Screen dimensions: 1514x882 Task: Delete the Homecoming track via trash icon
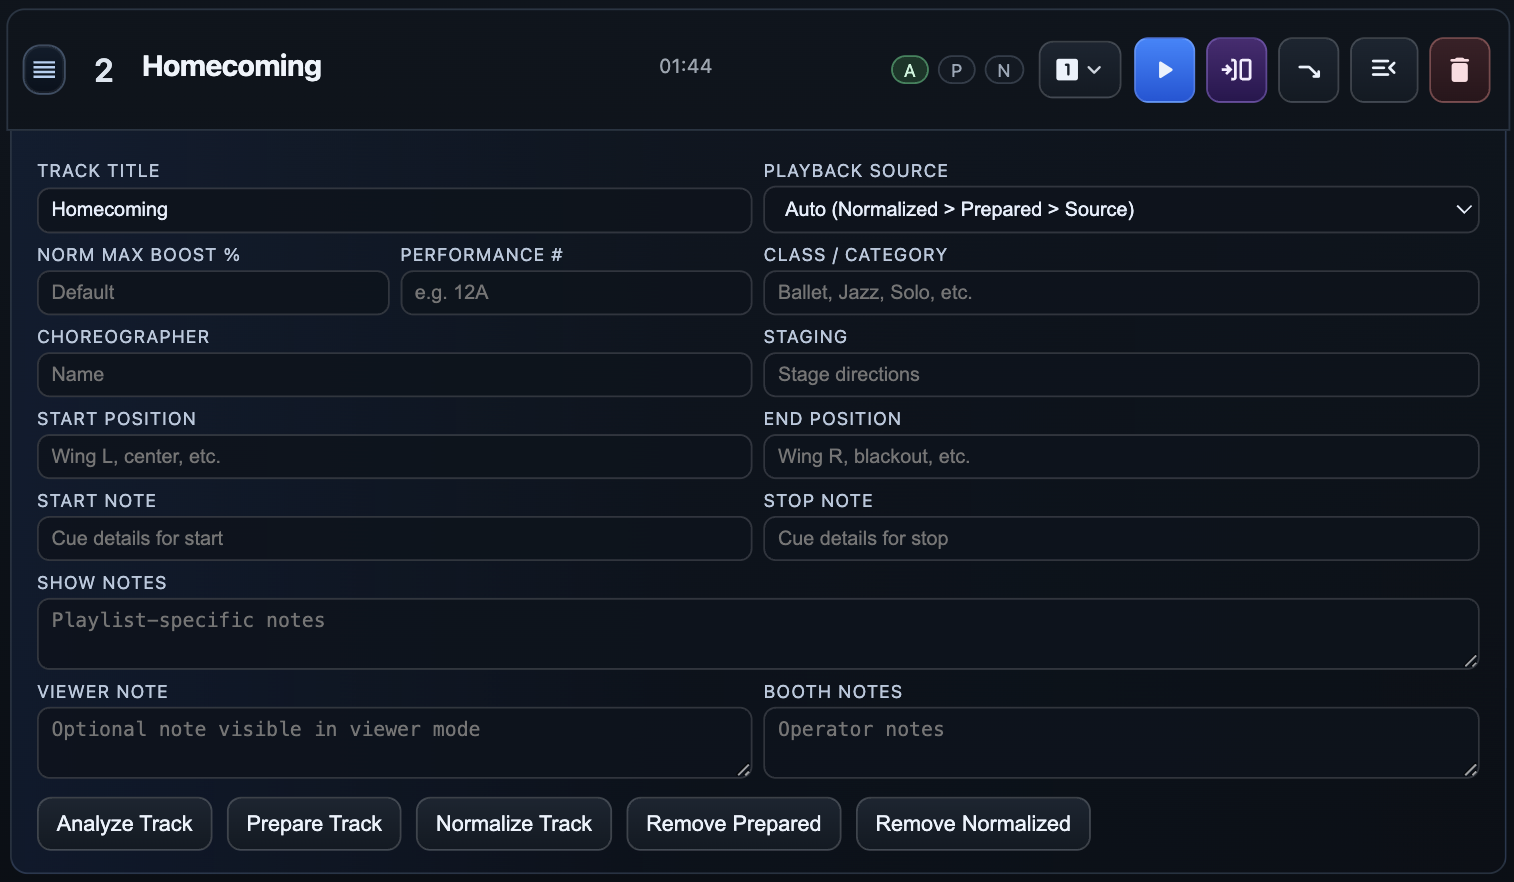click(1459, 70)
